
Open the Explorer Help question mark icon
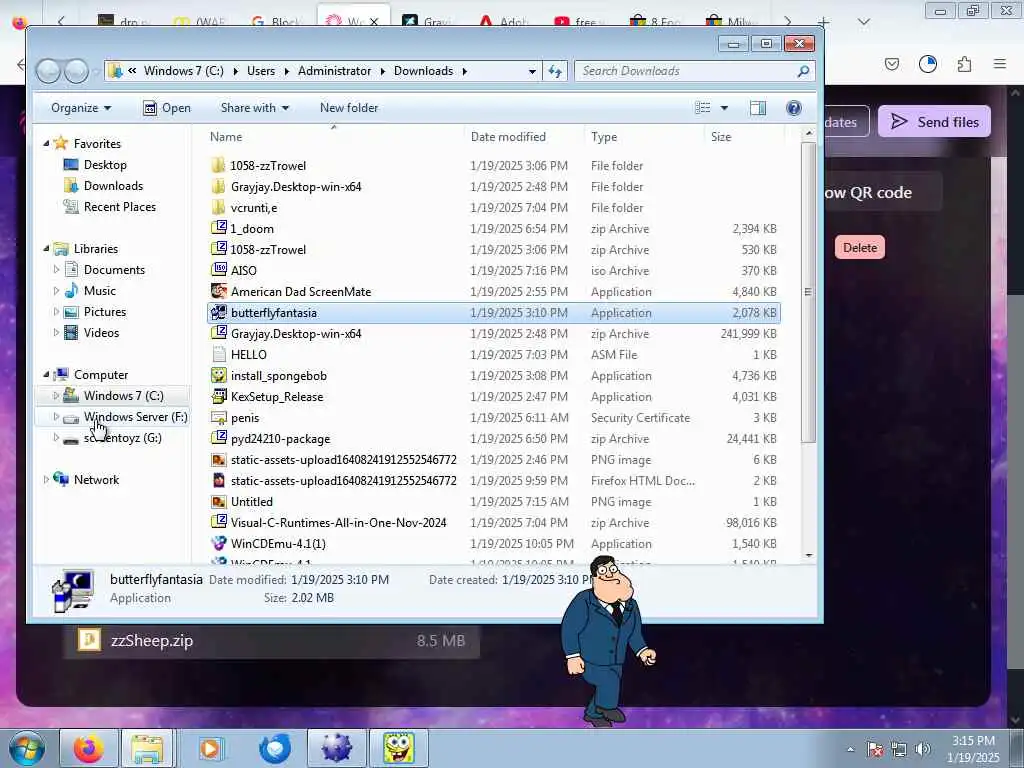click(793, 108)
